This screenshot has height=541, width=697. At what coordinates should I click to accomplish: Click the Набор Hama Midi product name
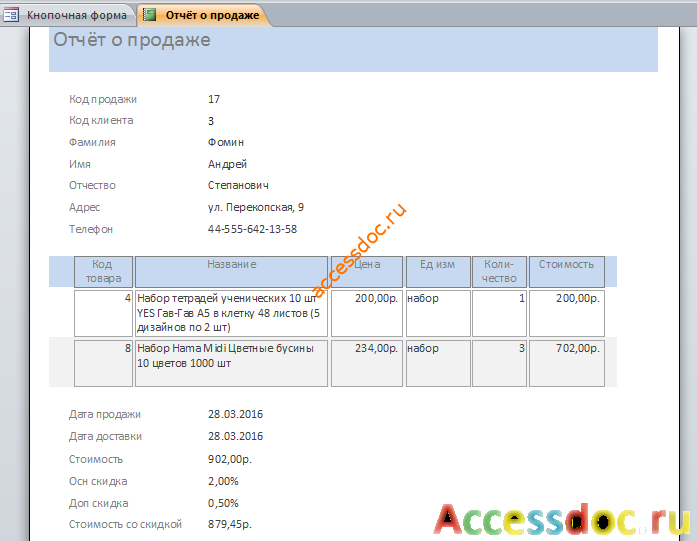[232, 363]
